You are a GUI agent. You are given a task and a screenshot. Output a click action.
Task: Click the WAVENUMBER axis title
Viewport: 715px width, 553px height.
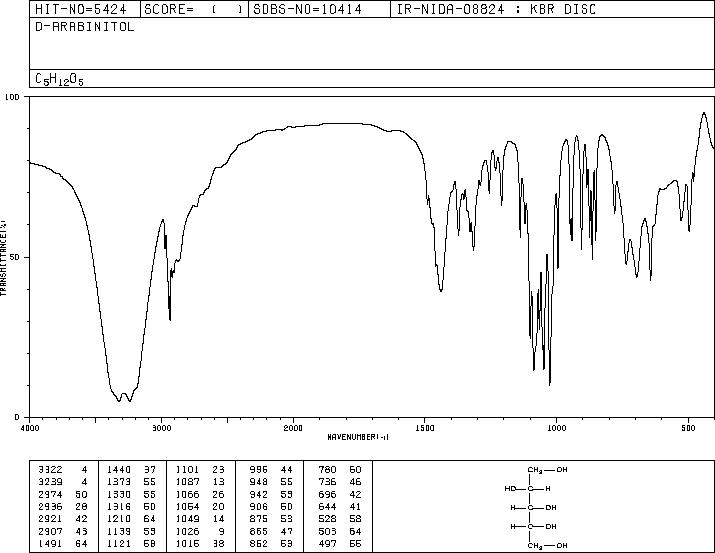pos(358,437)
